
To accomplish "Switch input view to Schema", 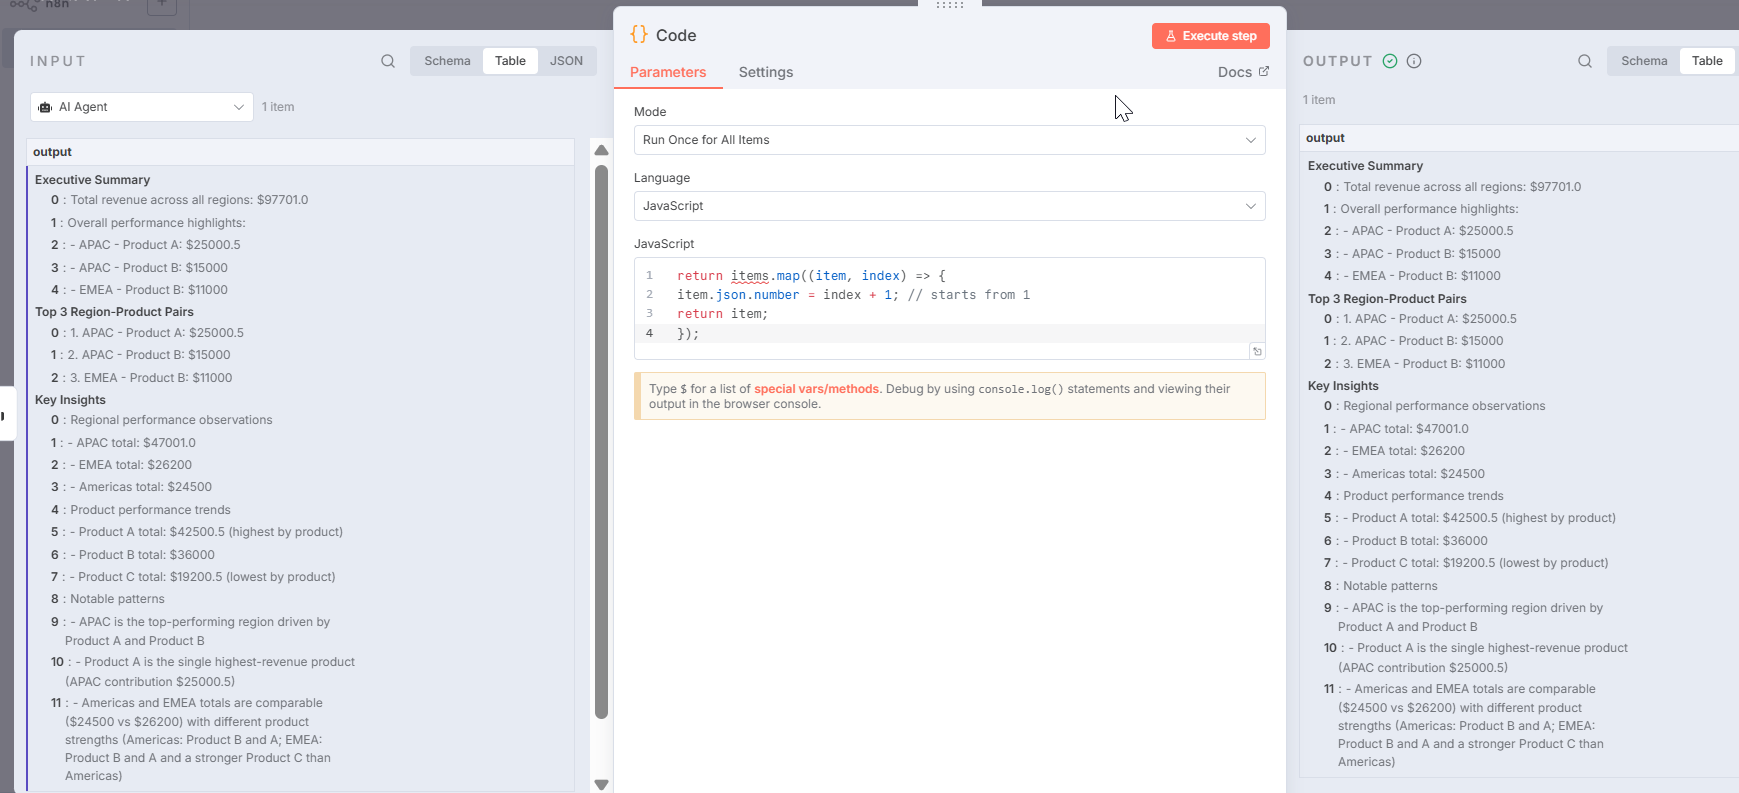I will [x=447, y=61].
